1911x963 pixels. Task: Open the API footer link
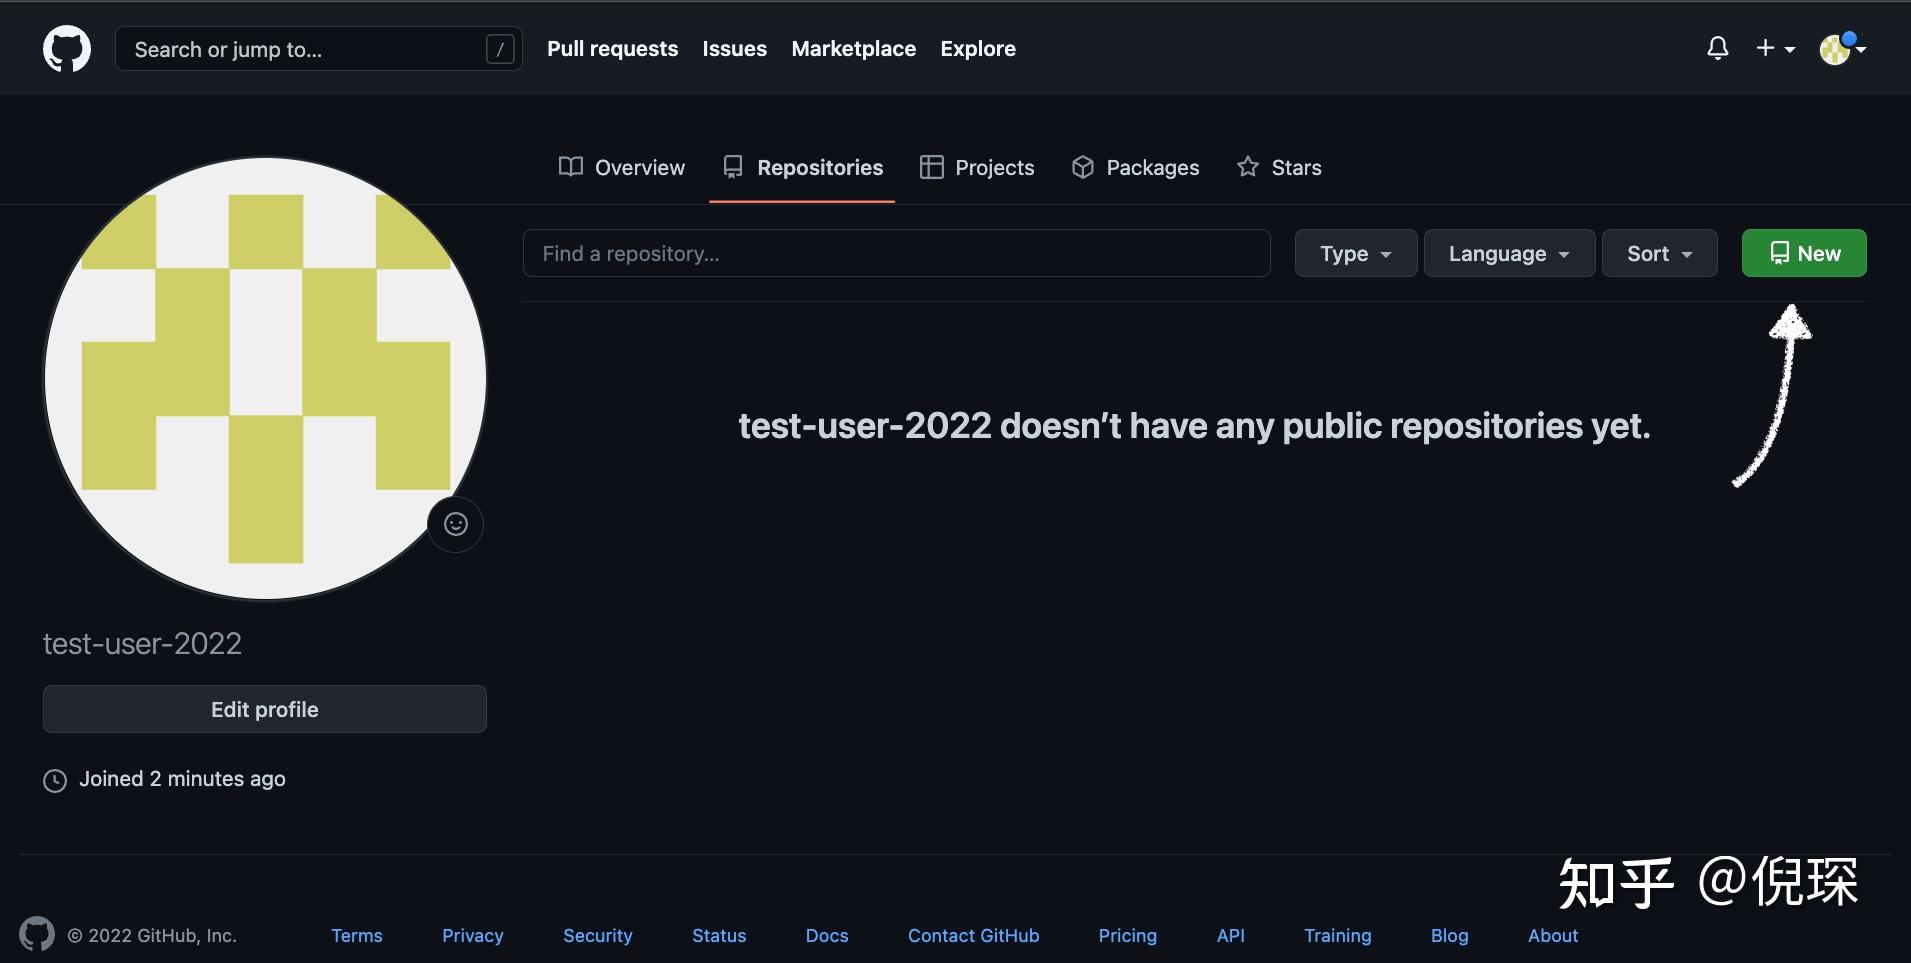pos(1230,936)
